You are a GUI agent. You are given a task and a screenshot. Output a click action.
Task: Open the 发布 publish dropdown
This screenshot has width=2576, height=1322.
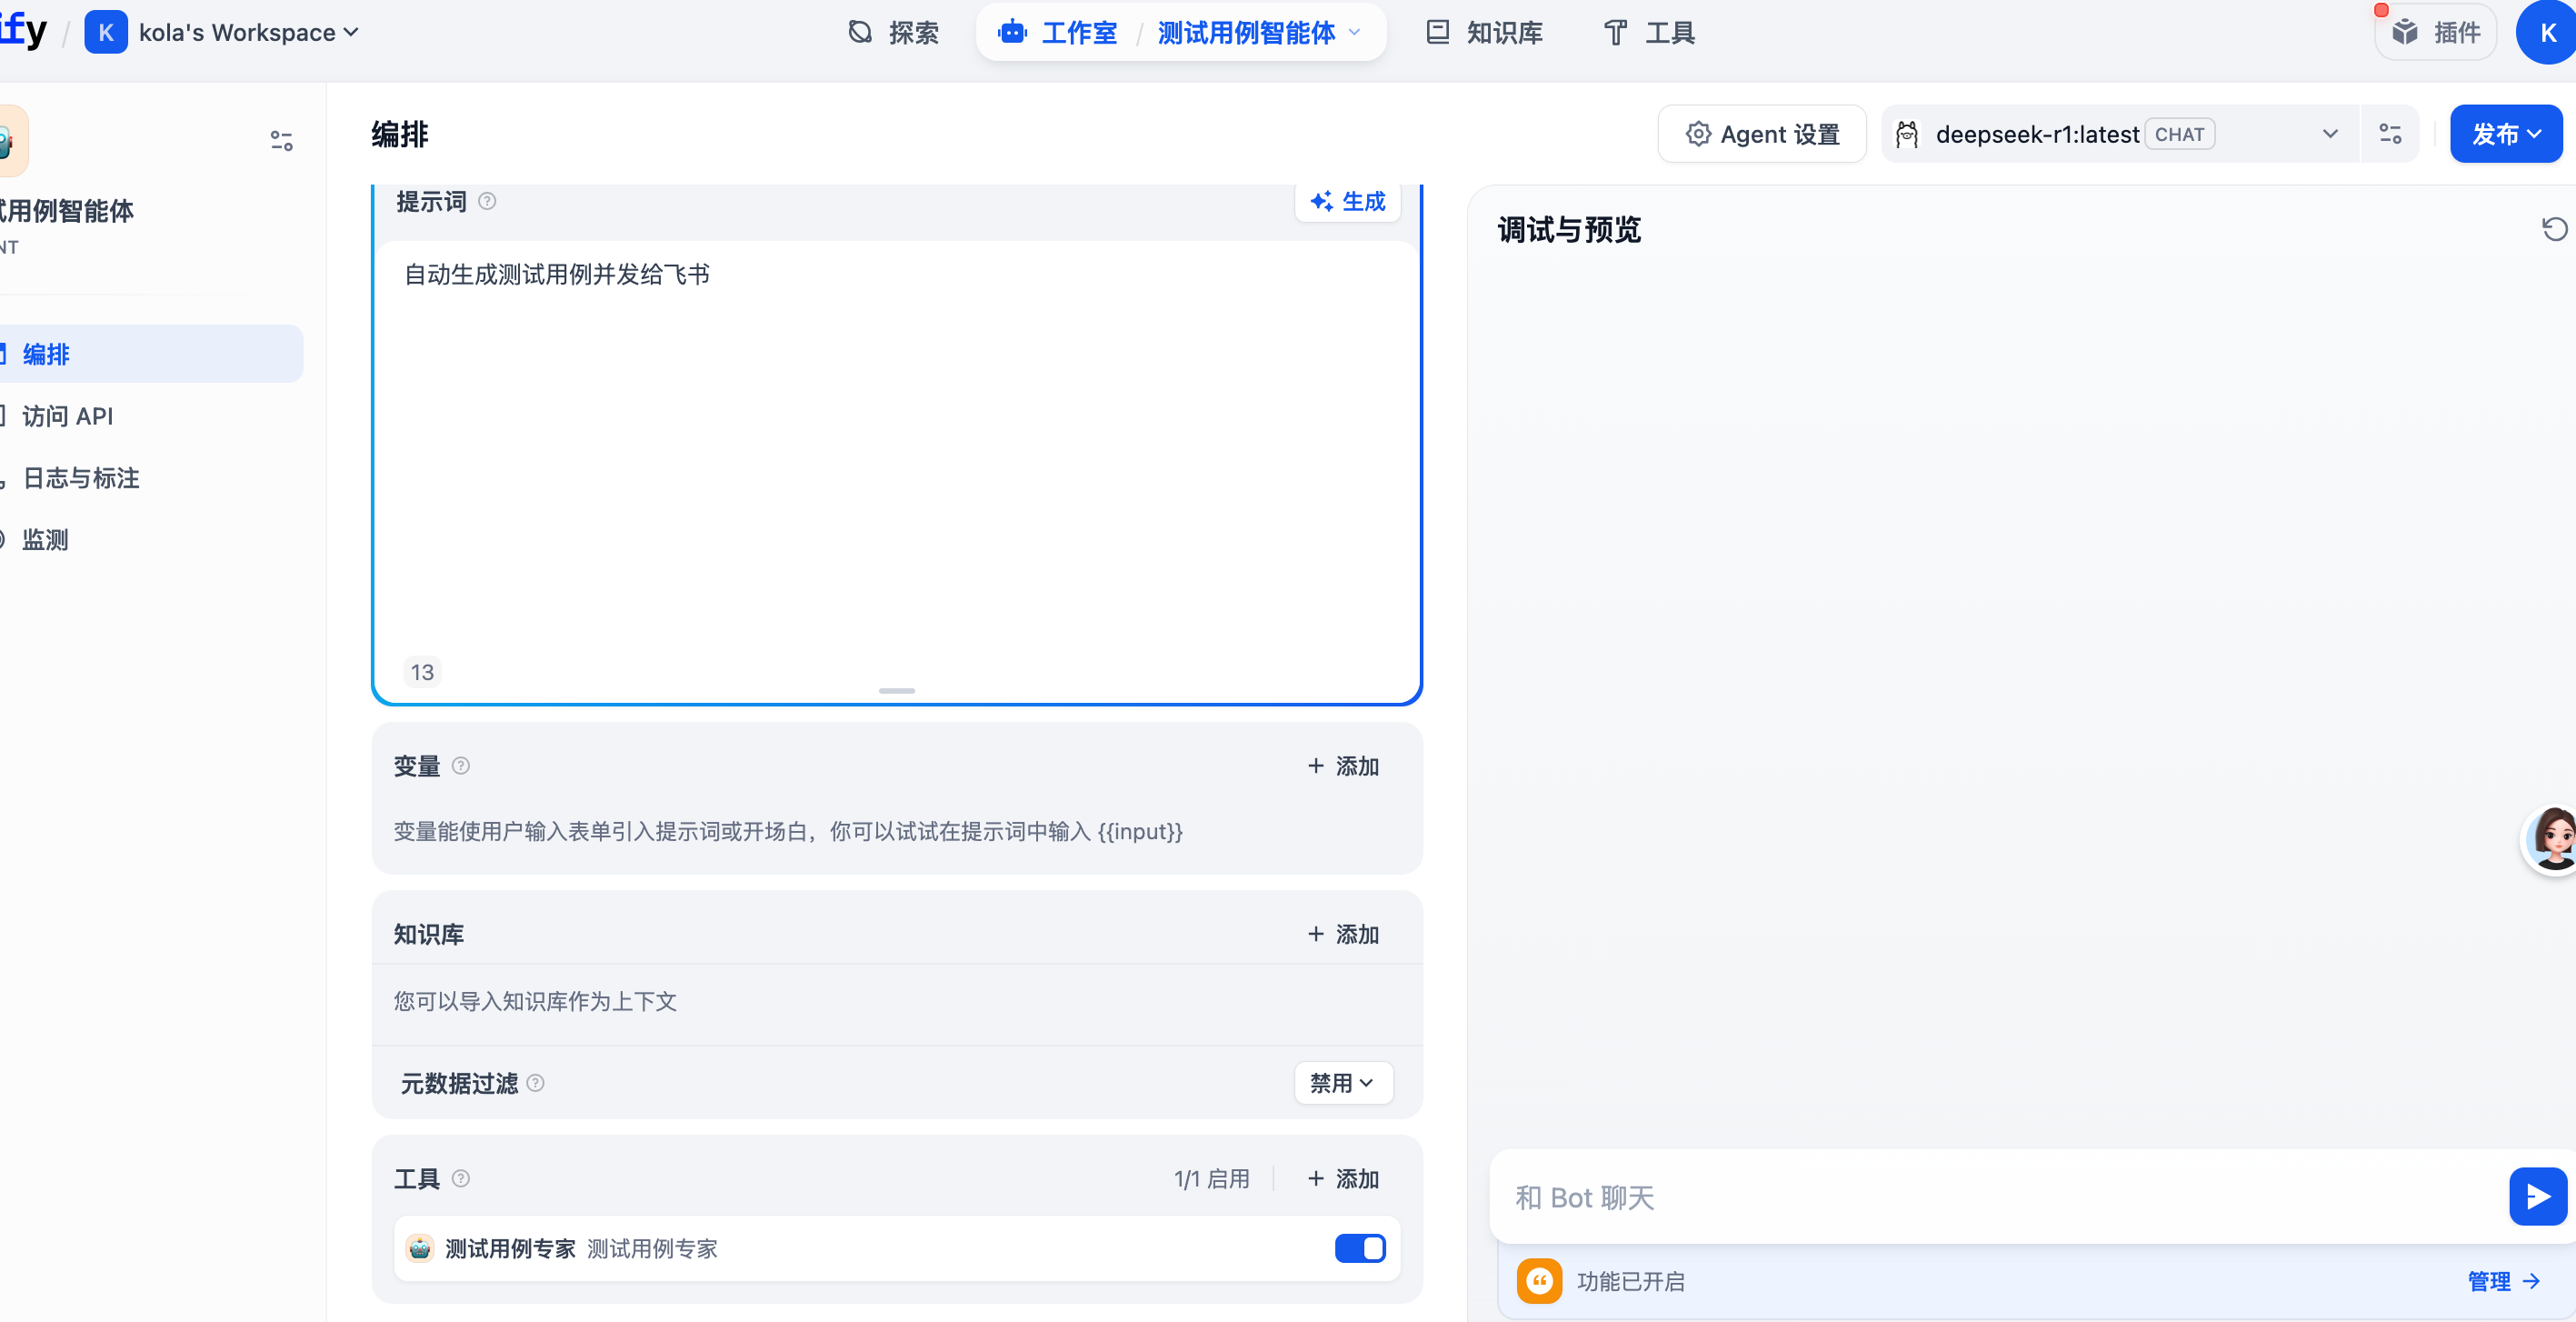2506,134
